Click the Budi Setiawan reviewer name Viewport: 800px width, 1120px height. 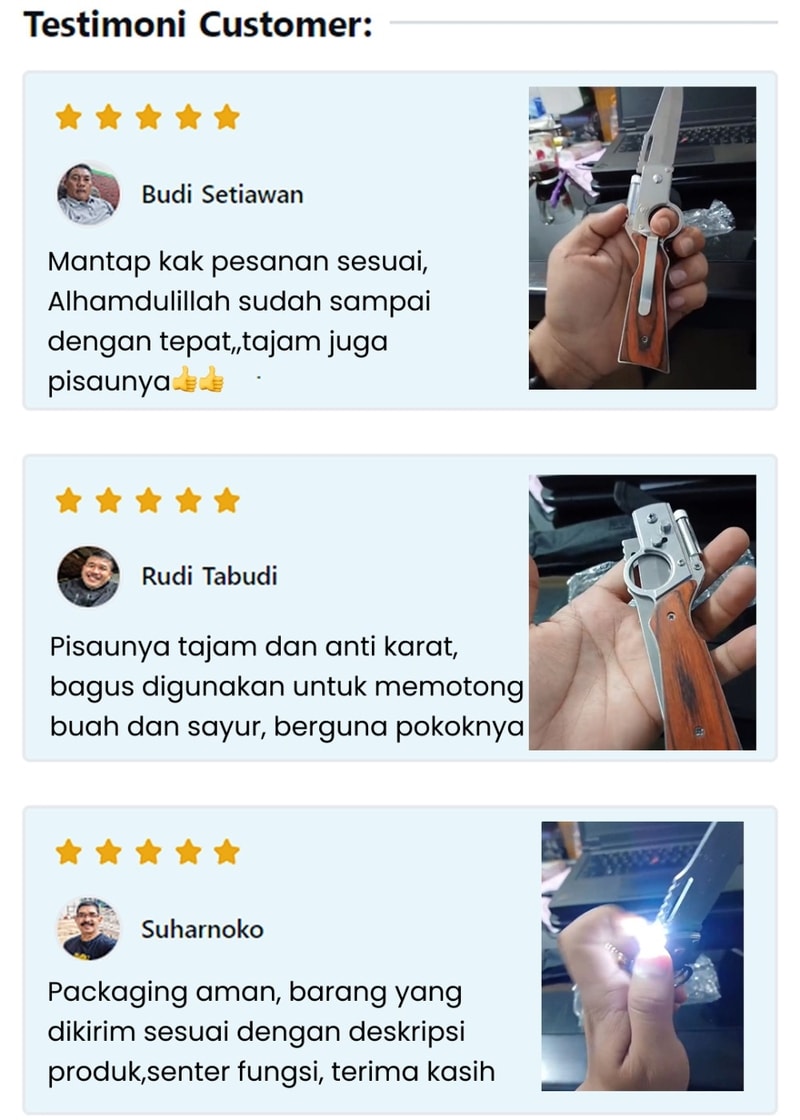click(x=222, y=194)
